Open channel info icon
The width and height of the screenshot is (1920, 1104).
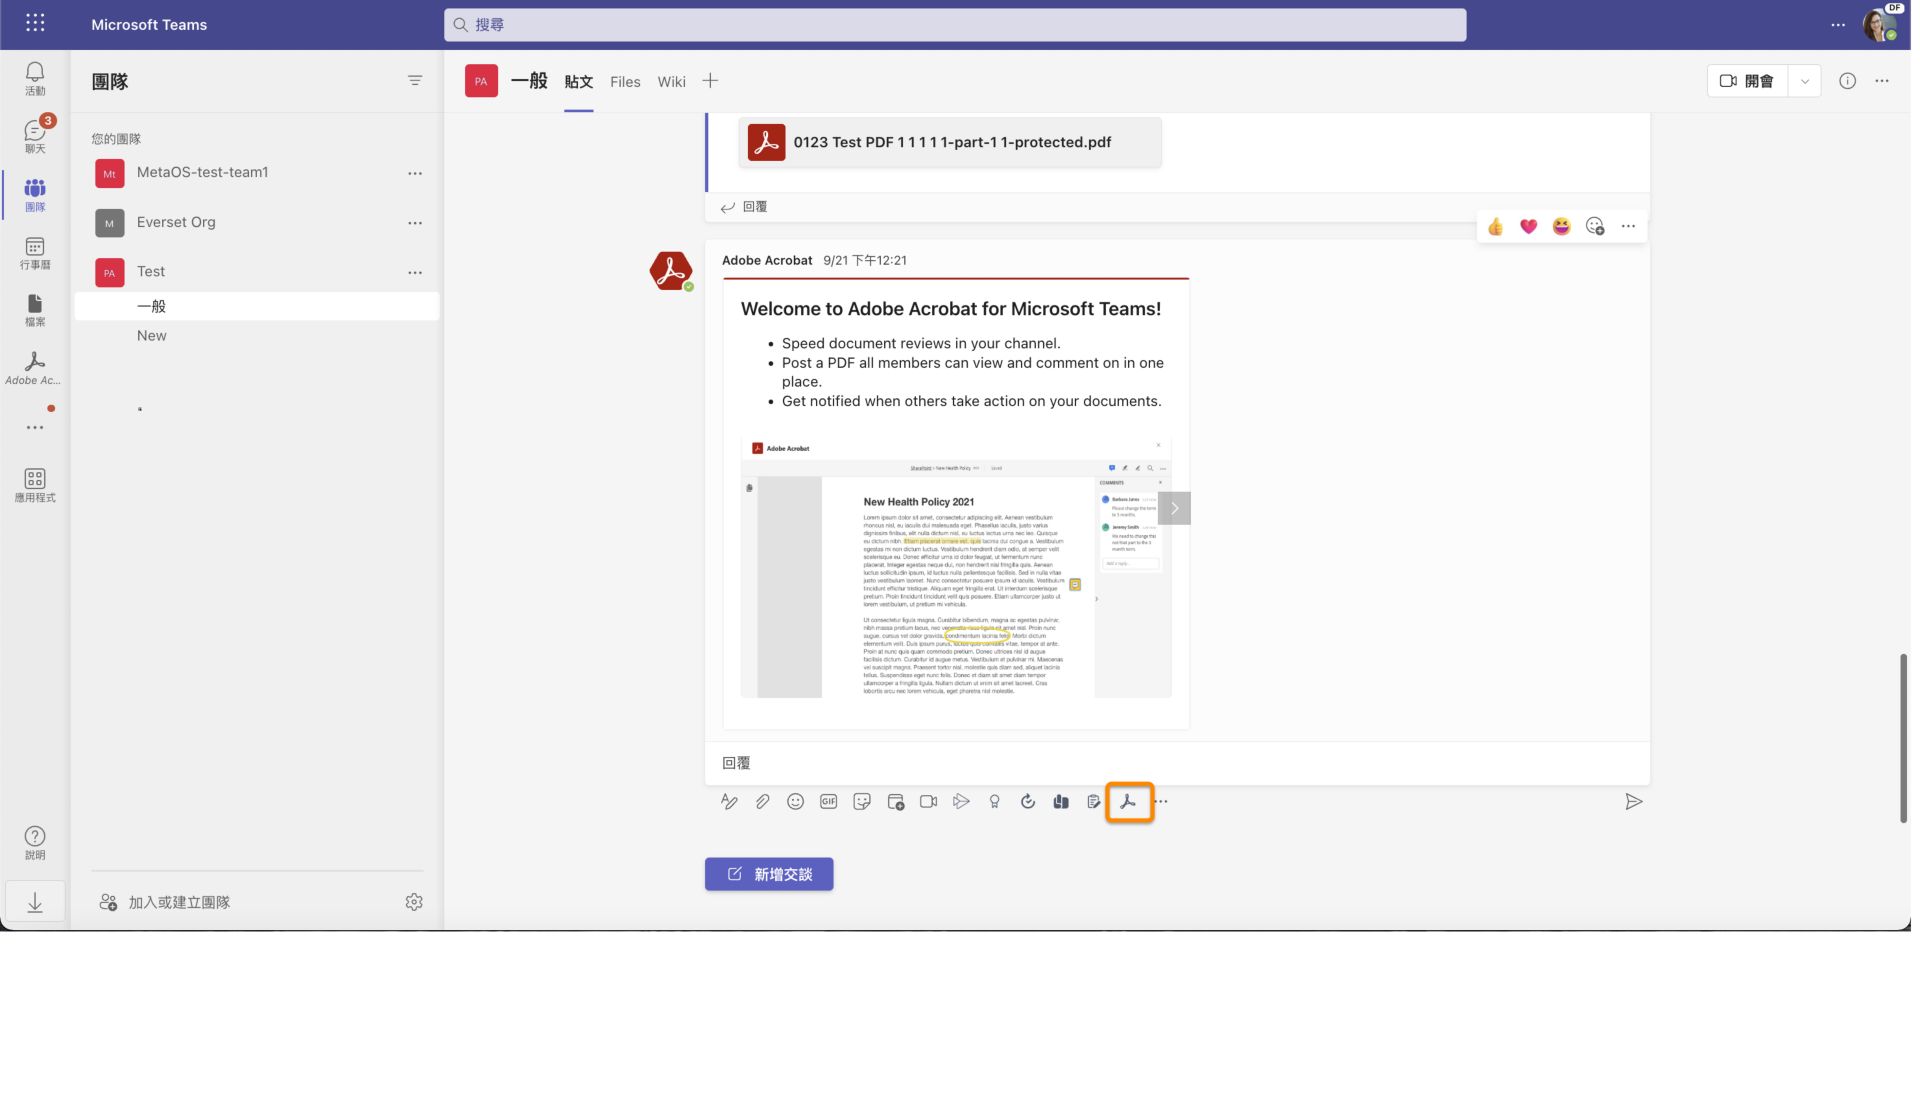[x=1847, y=81]
